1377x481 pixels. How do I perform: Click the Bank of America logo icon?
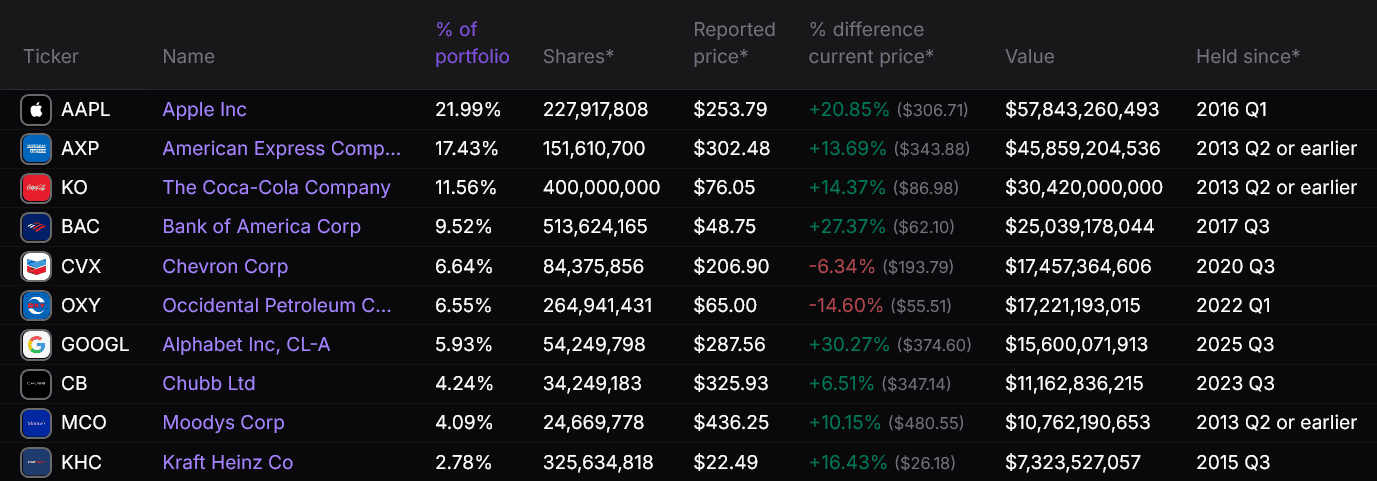pos(36,227)
